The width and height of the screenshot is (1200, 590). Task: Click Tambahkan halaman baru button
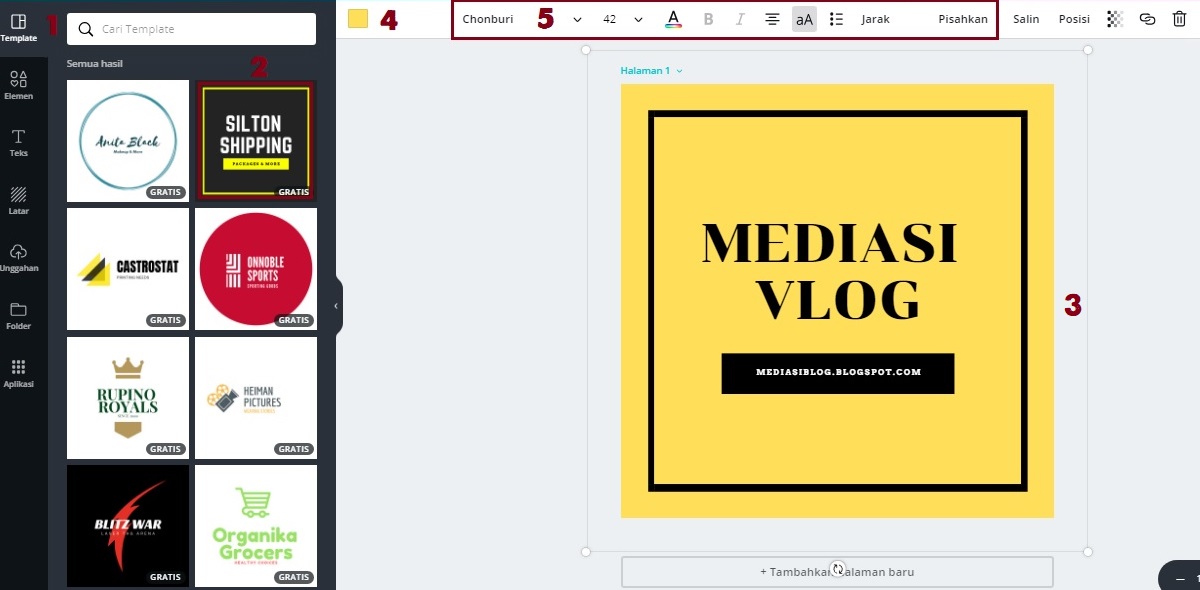click(x=837, y=571)
